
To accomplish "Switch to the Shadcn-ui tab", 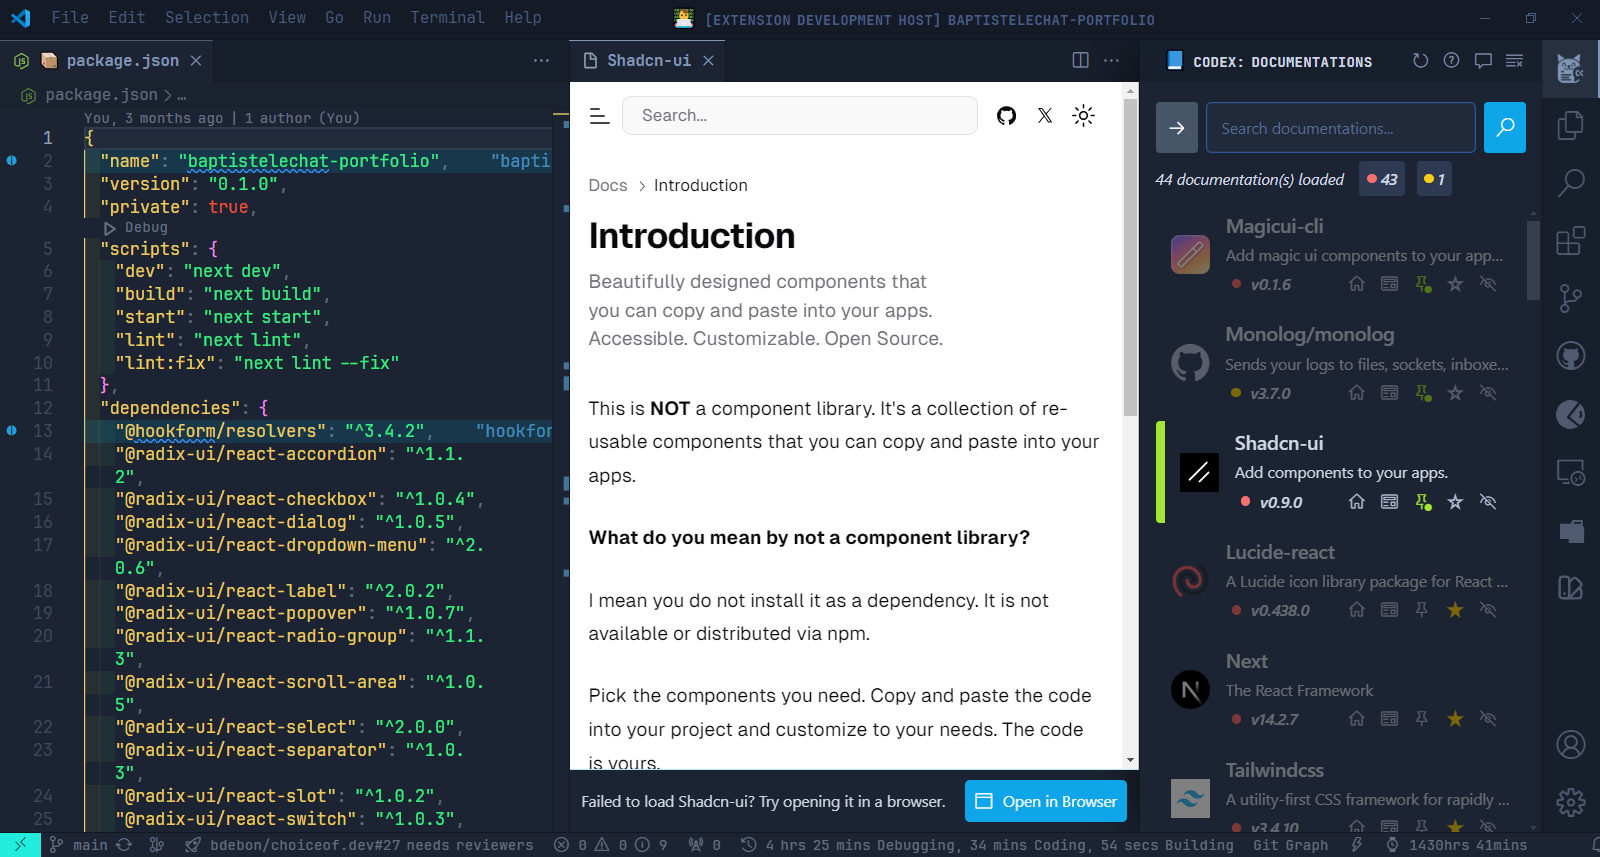I will 648,61.
